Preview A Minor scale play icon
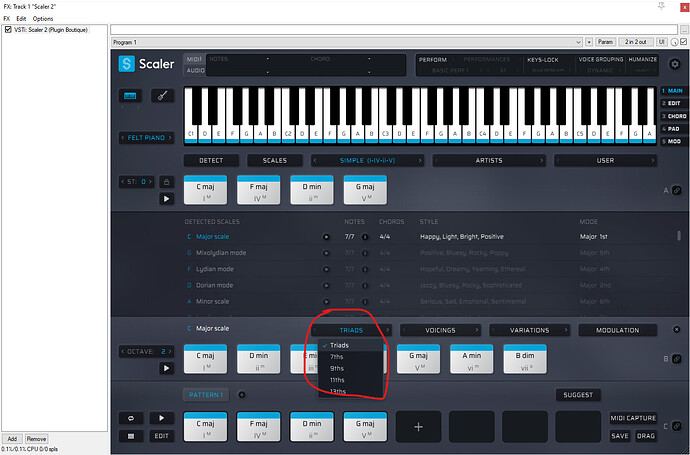Viewport: 690px width, 455px height. 326,302
